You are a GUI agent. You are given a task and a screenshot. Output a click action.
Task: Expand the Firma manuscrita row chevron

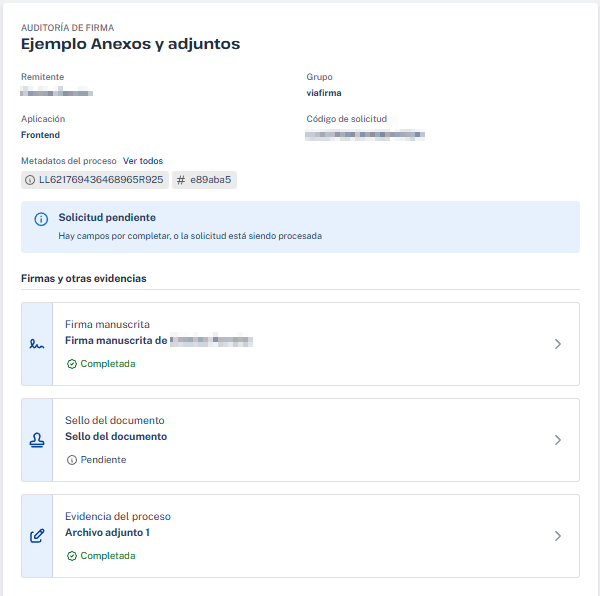pos(557,344)
